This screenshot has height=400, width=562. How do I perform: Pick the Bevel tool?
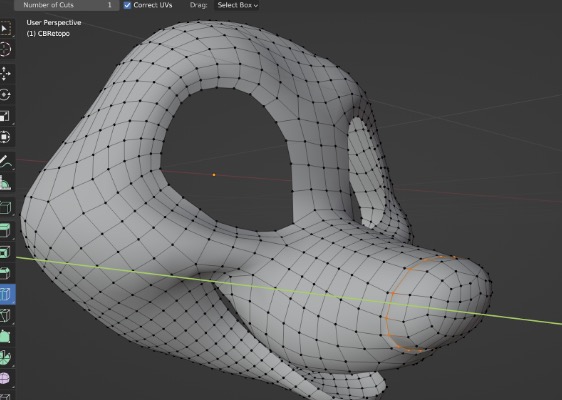click(x=6, y=273)
